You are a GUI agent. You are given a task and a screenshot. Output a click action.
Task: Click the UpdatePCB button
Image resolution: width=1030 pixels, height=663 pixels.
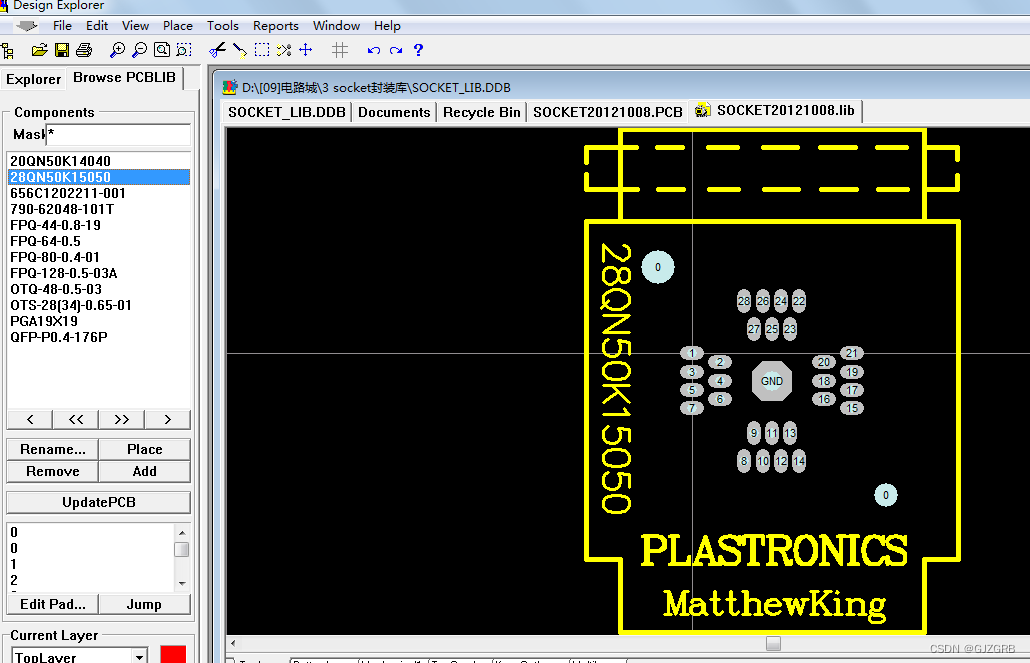click(x=99, y=502)
